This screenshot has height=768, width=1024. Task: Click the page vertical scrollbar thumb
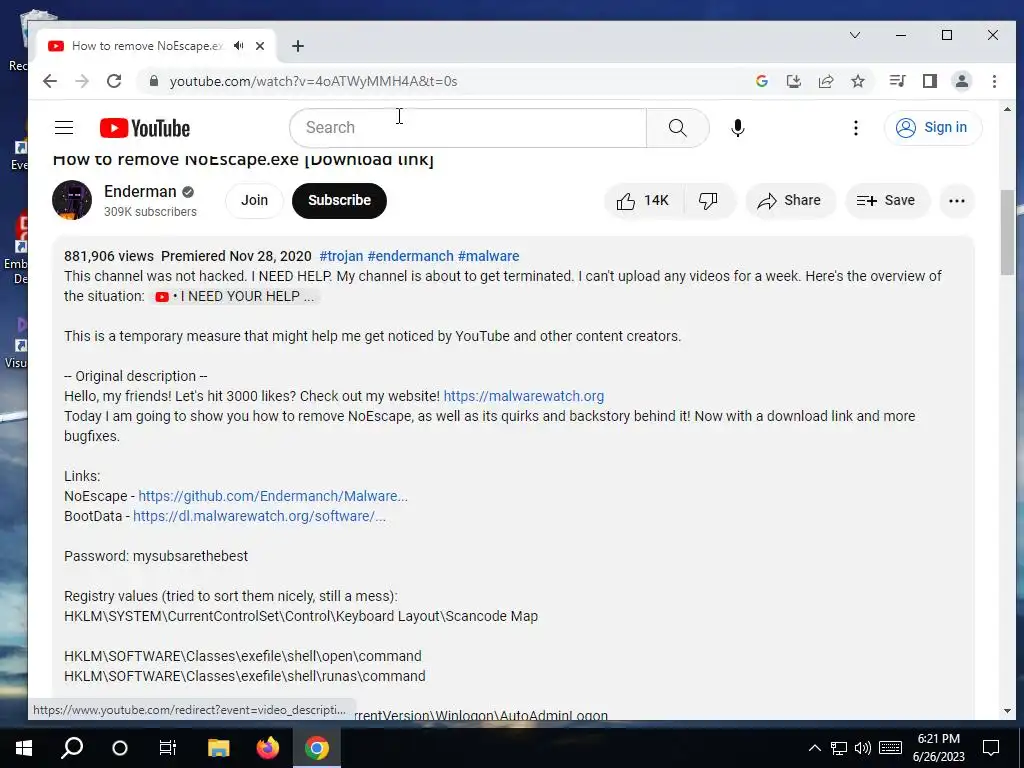pos(1007,233)
